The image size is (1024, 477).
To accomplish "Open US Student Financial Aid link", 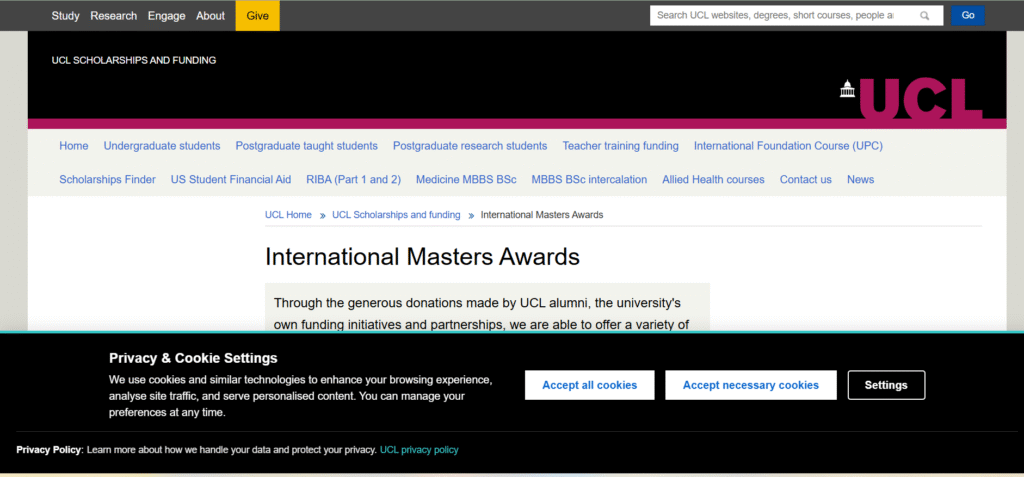I will [231, 179].
